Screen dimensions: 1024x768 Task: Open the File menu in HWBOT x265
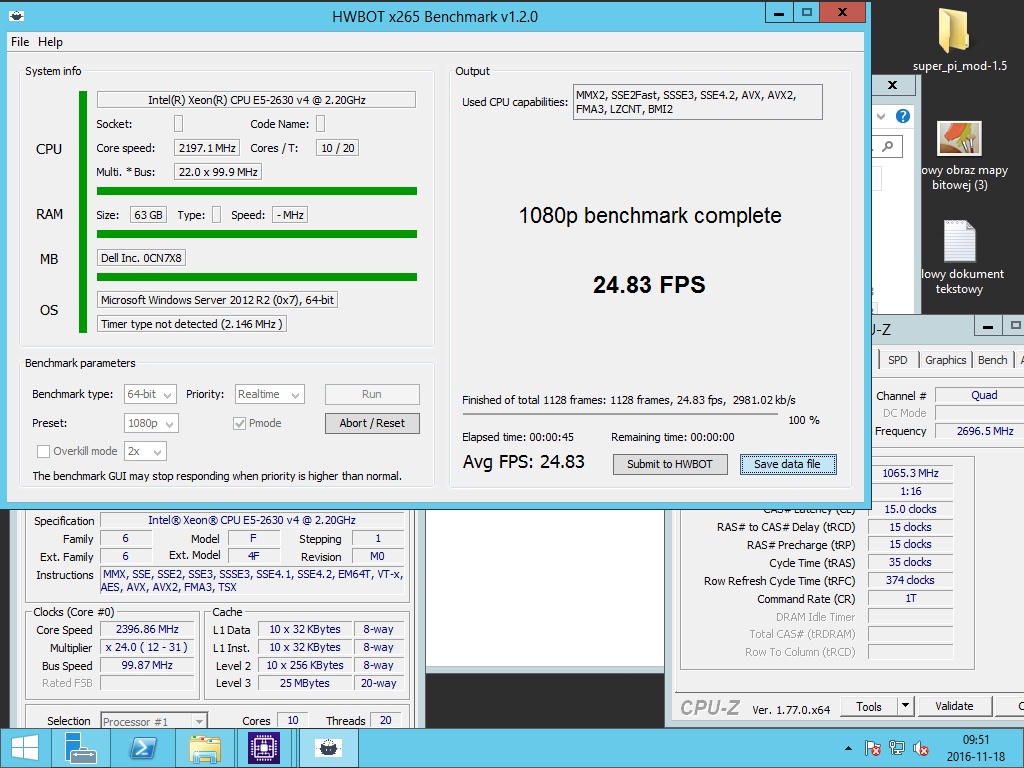point(20,42)
